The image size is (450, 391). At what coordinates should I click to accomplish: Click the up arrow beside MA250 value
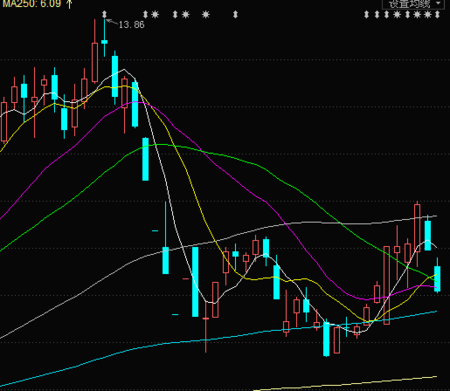(69, 4)
